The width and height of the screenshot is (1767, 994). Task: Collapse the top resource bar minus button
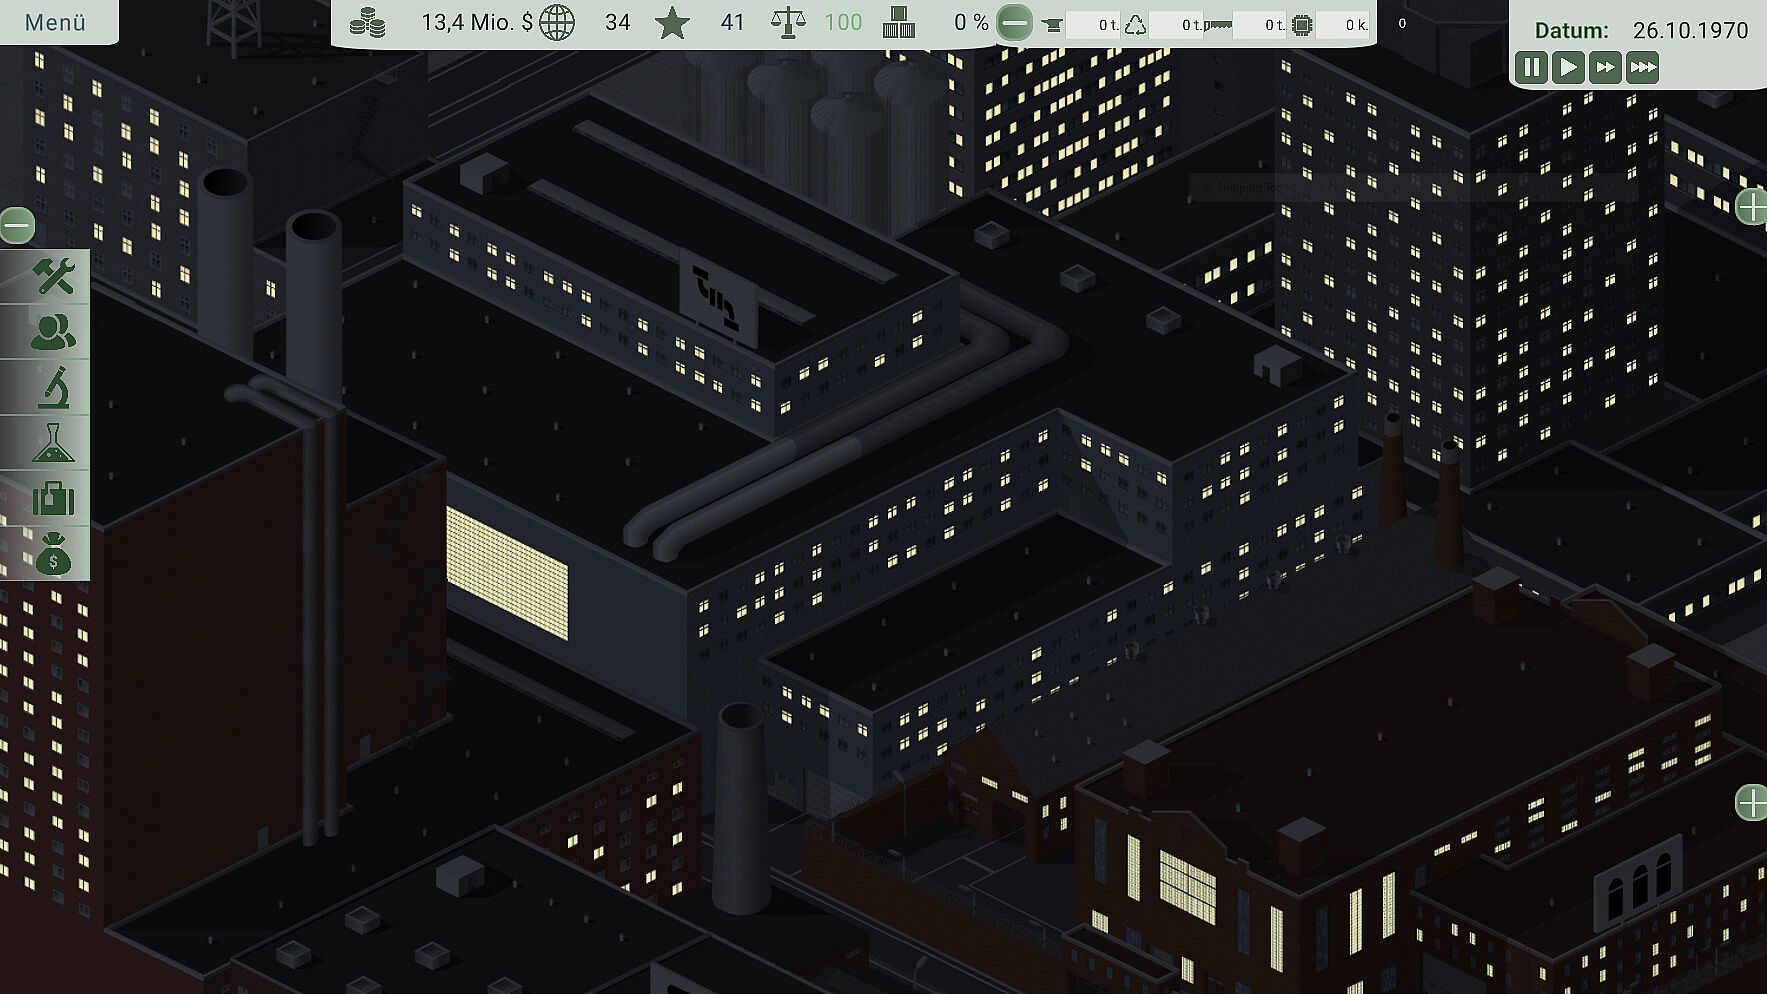click(1014, 23)
